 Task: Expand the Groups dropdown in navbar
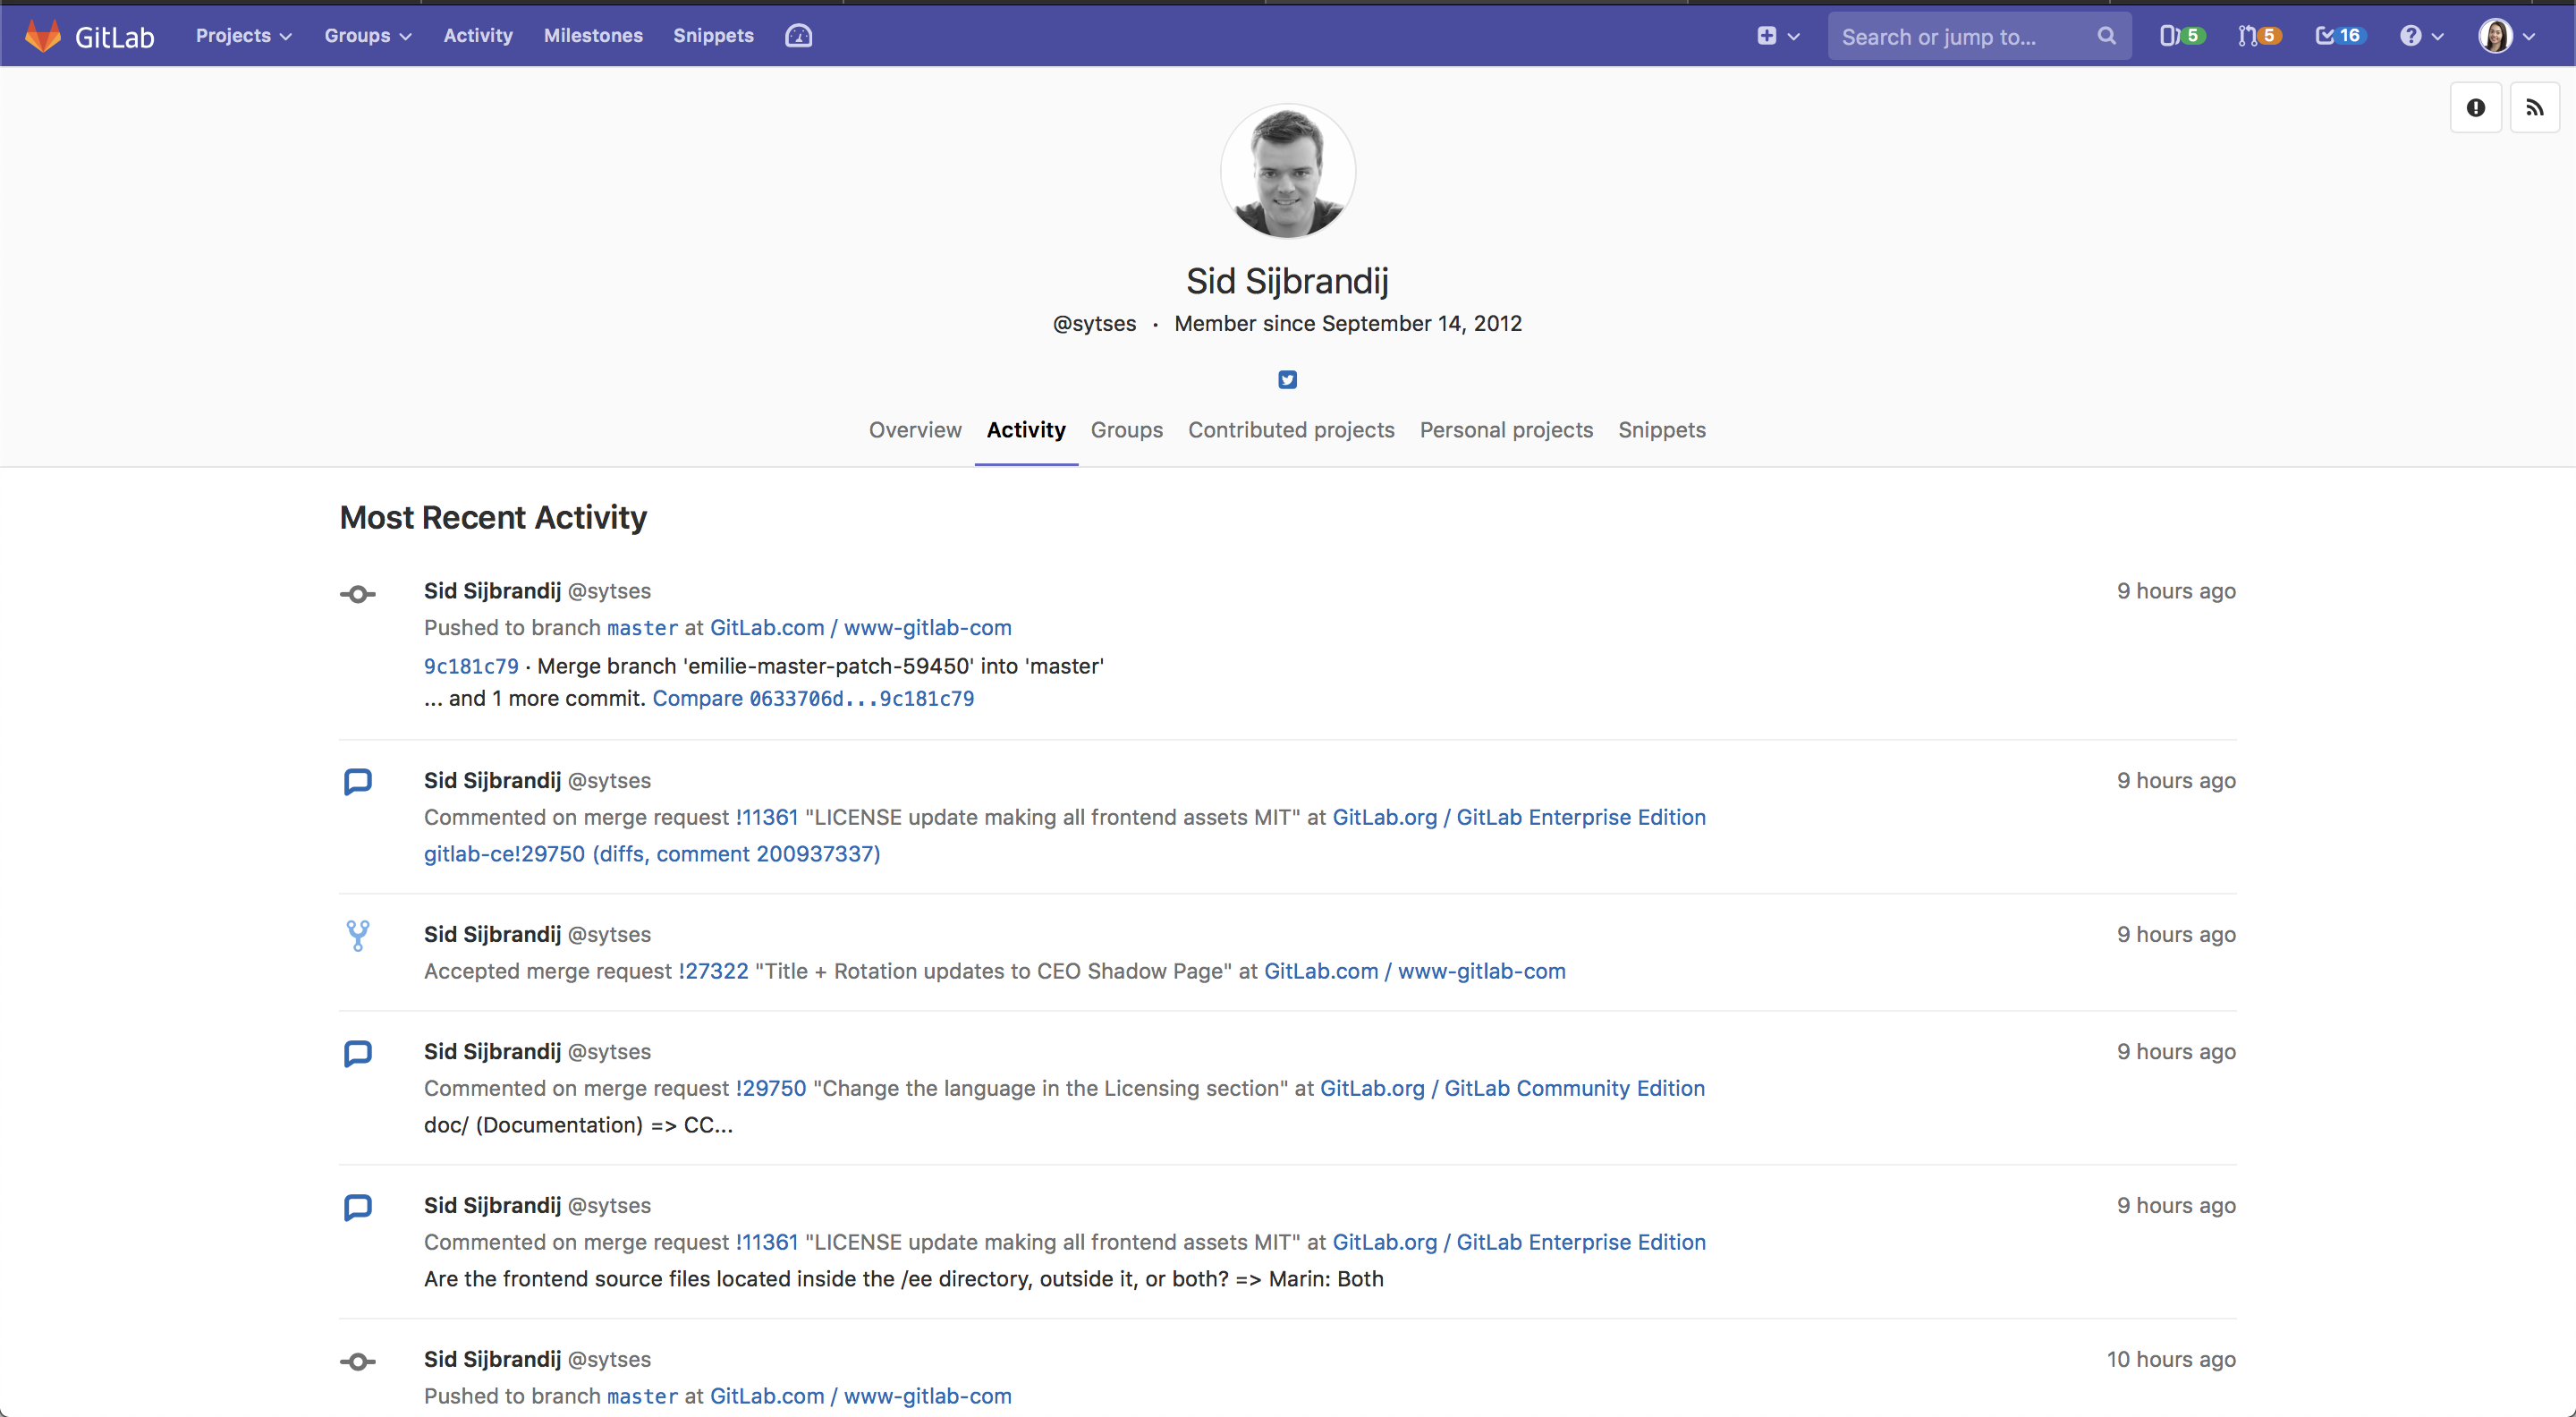[367, 36]
